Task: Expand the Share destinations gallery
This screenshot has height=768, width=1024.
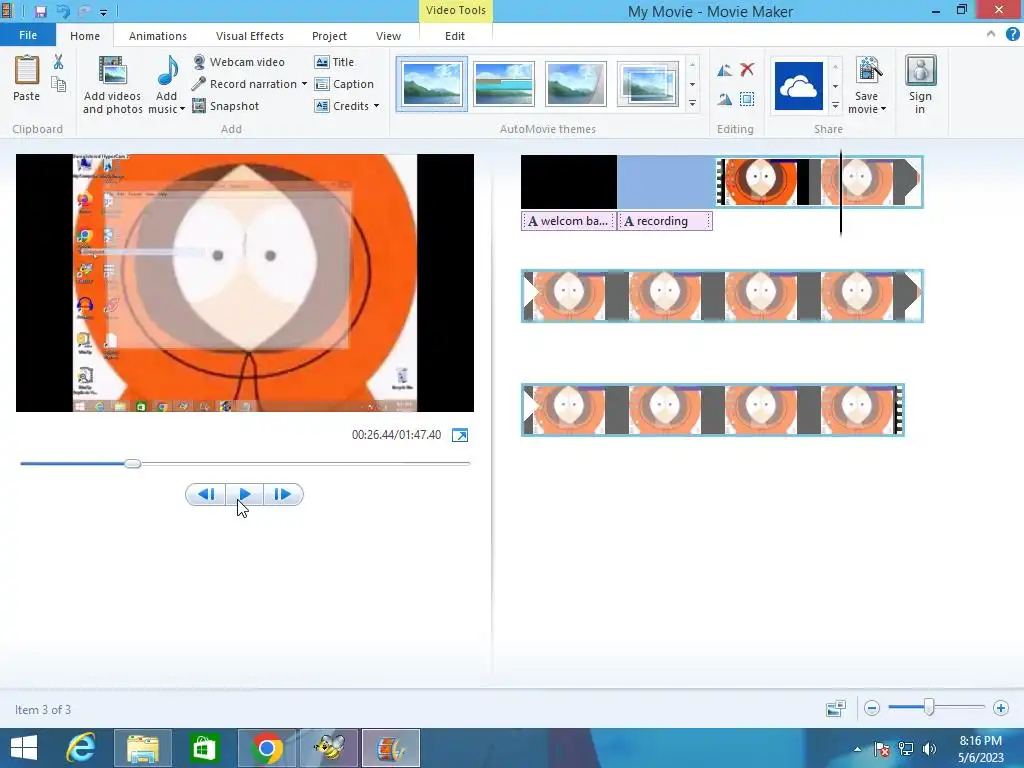Action: click(x=835, y=105)
